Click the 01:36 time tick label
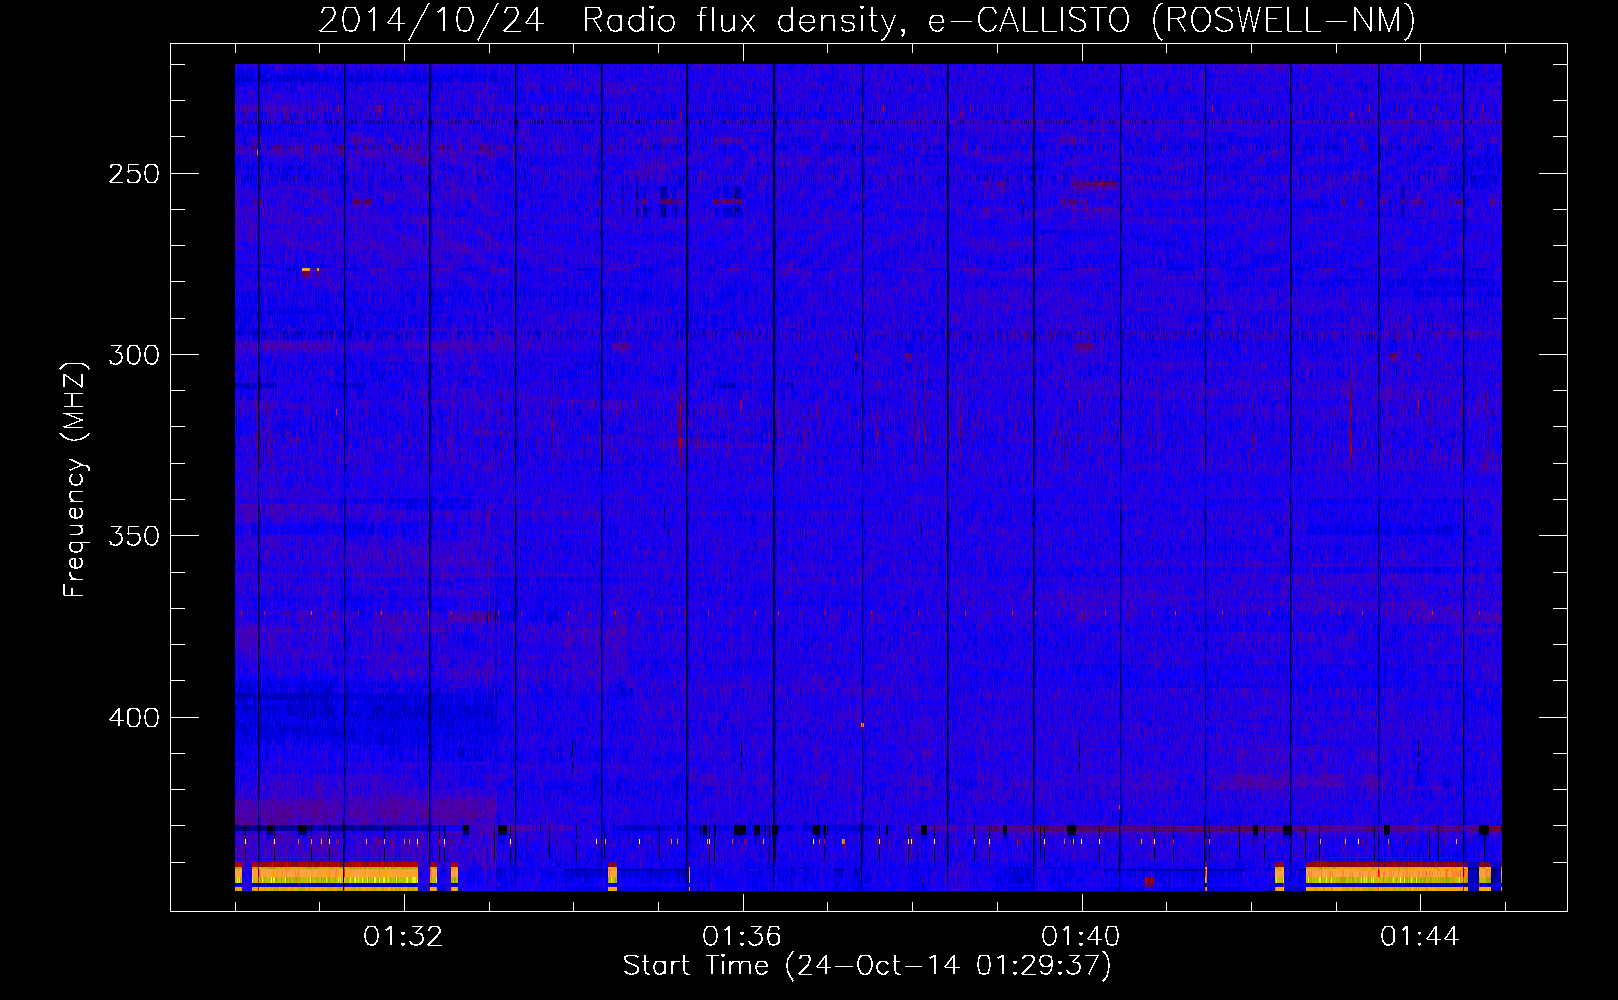The height and width of the screenshot is (1000, 1618). tap(742, 937)
